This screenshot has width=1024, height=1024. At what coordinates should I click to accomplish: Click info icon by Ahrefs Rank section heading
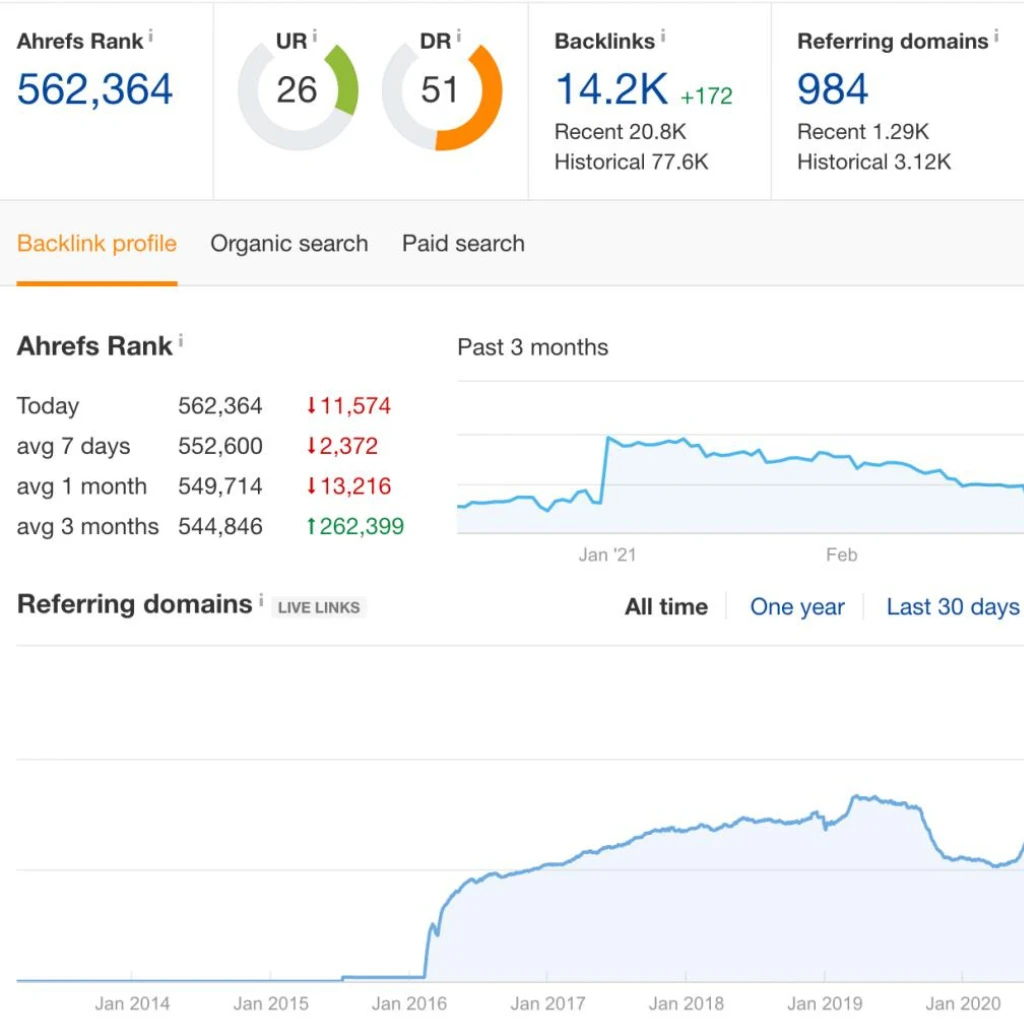pyautogui.click(x=181, y=341)
